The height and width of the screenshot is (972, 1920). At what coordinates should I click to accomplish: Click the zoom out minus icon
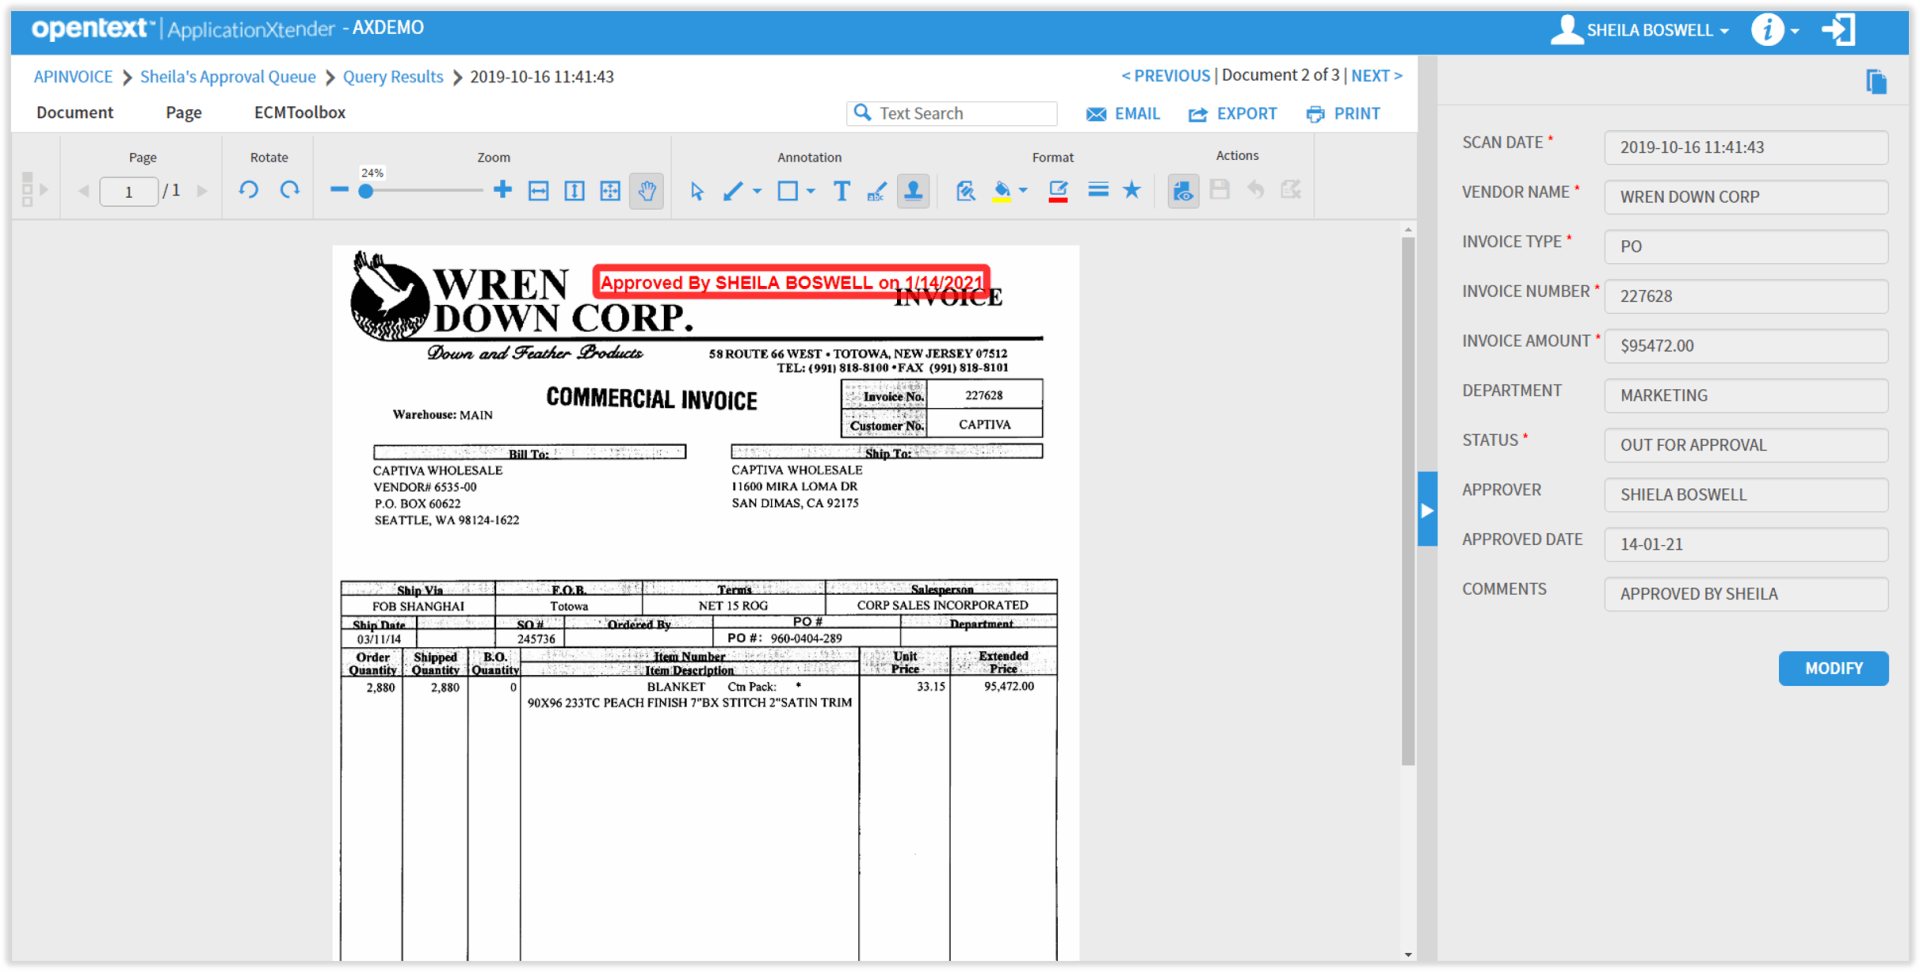point(339,190)
